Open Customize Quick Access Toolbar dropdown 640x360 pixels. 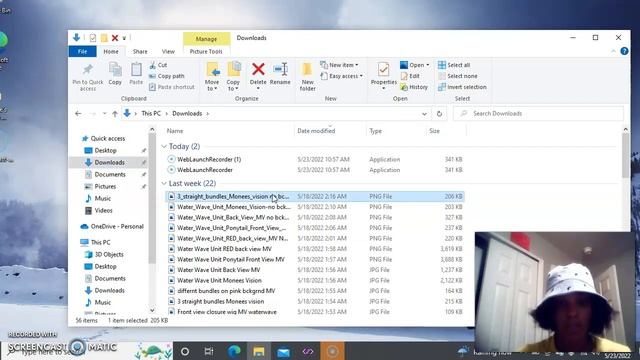pos(124,38)
